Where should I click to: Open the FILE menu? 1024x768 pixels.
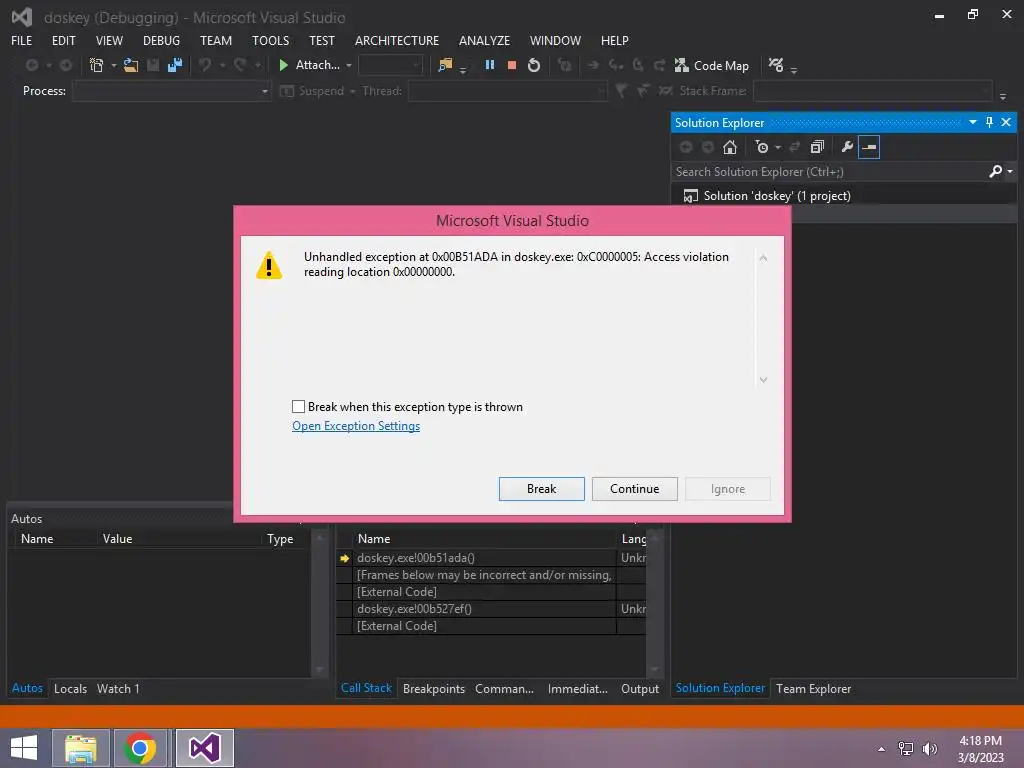[x=22, y=40]
